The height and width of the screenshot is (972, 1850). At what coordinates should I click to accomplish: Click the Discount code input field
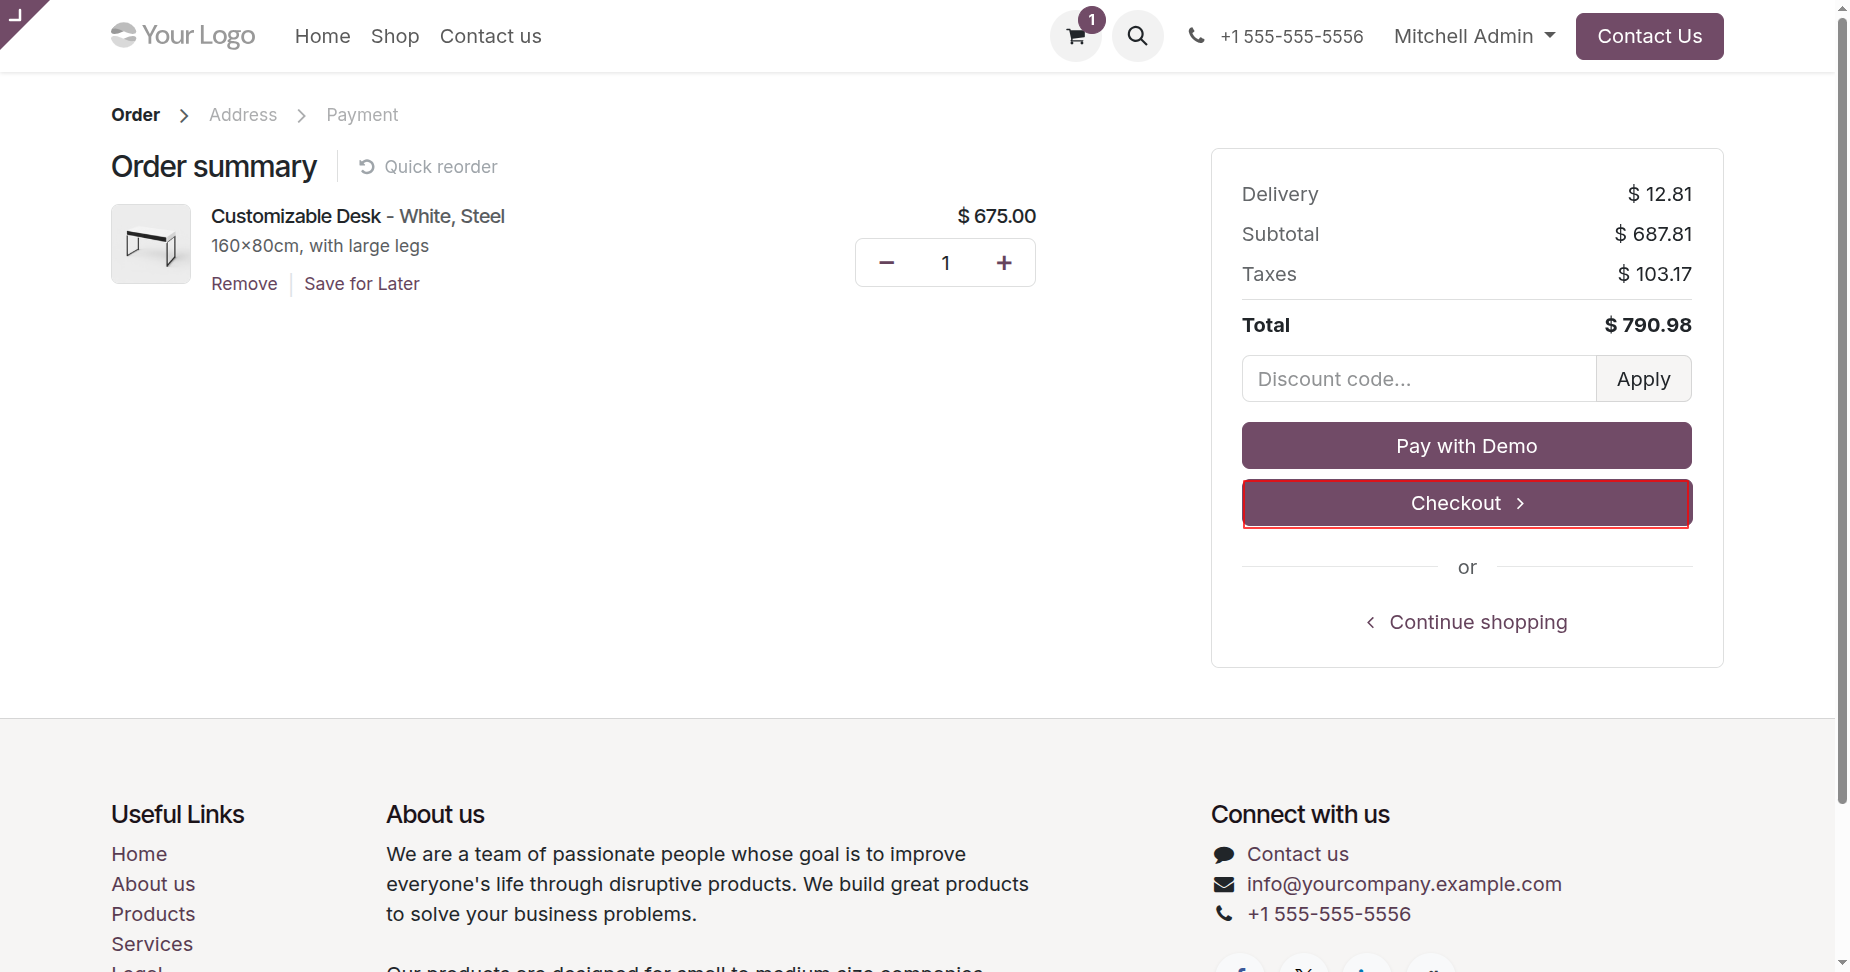point(1418,379)
